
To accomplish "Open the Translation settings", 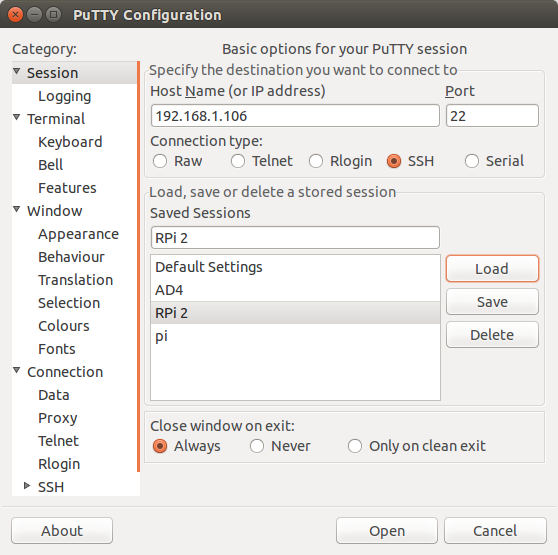I will pyautogui.click(x=75, y=280).
